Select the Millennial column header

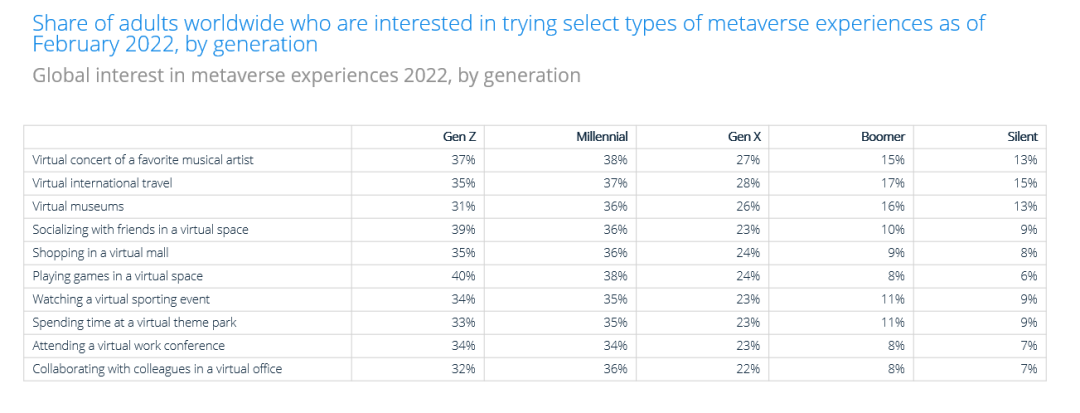[x=602, y=136]
